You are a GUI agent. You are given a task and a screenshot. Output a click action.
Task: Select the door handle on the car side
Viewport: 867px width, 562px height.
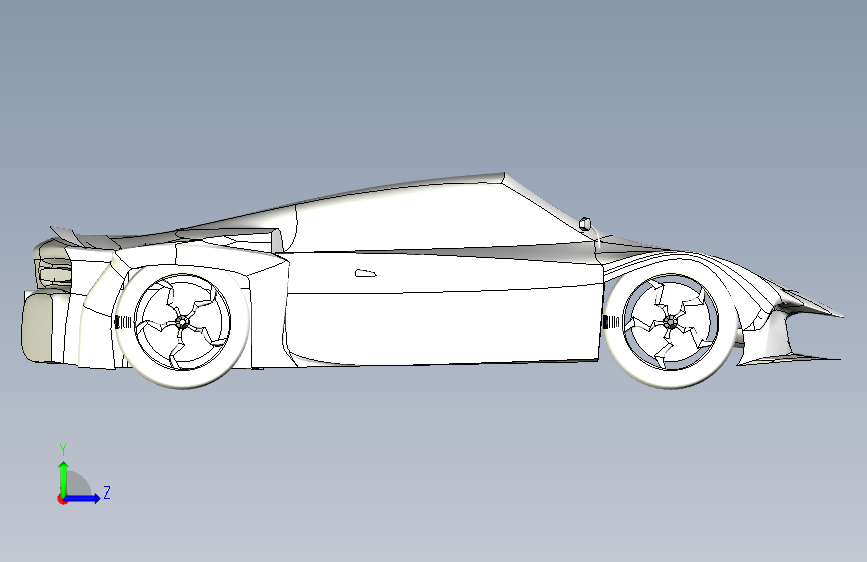pyautogui.click(x=365, y=273)
